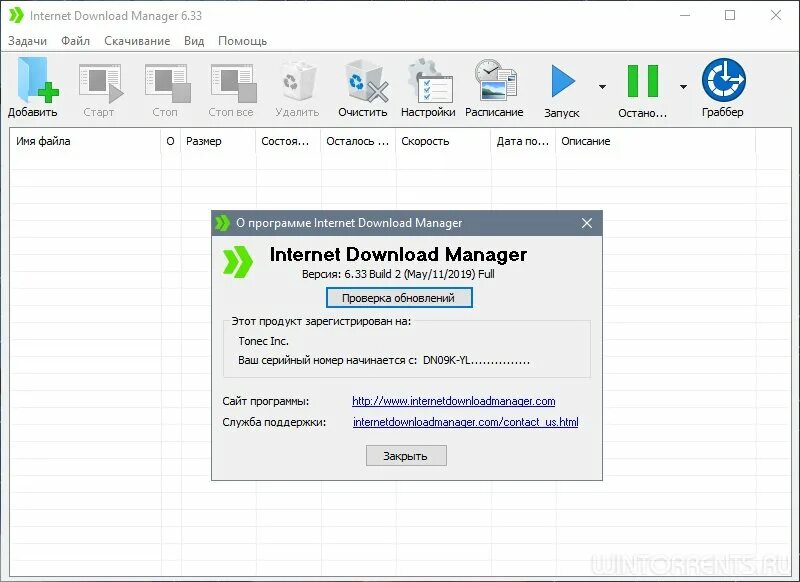The width and height of the screenshot is (800, 582).
Task: Click the Дата по... column header
Action: click(x=523, y=141)
